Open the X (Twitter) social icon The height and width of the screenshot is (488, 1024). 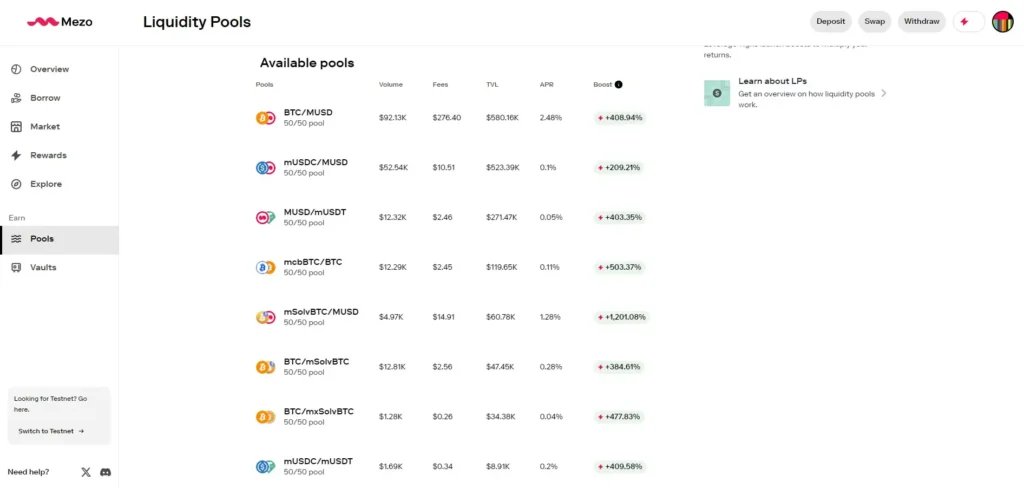[x=86, y=472]
